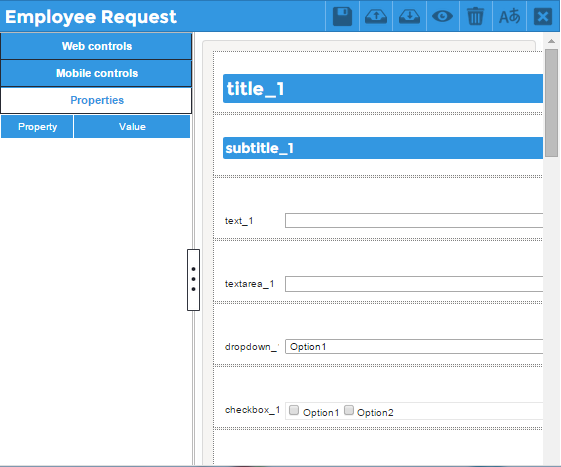Select the Properties panel tab
The width and height of the screenshot is (561, 467).
point(96,100)
